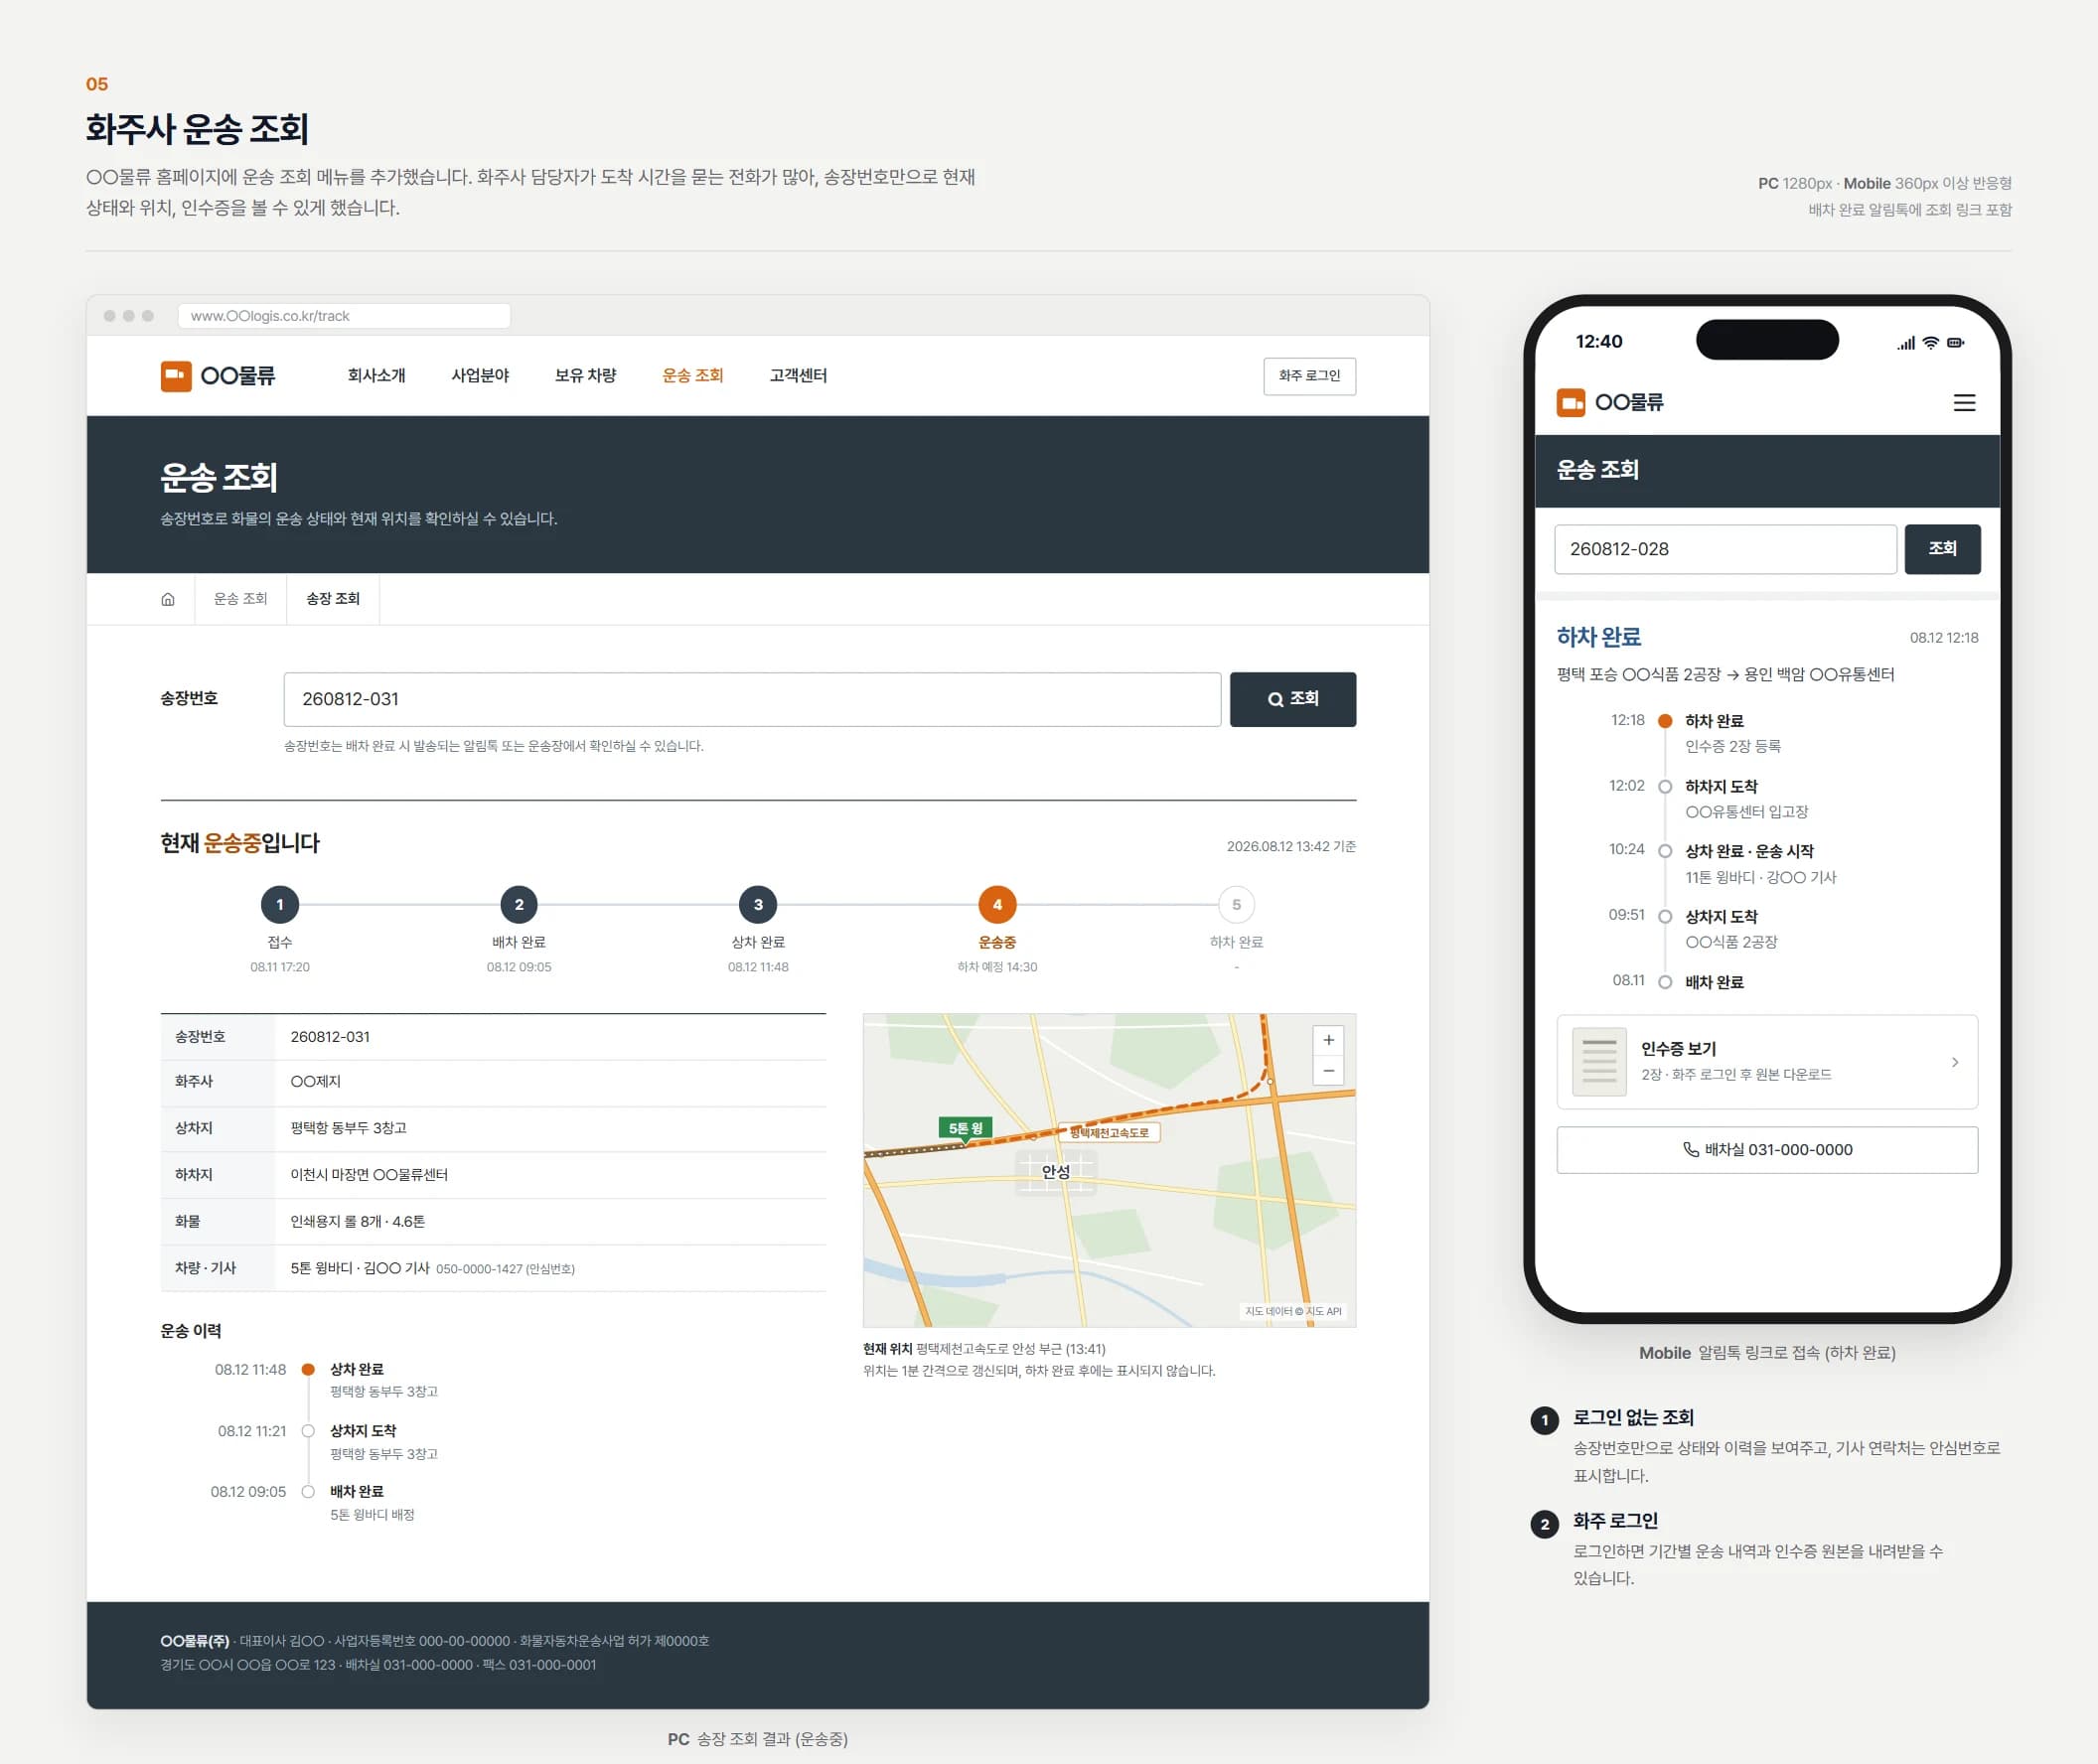Click the PC 조회 search button
Viewport: 2098px width, 1764px height.
[x=1292, y=699]
